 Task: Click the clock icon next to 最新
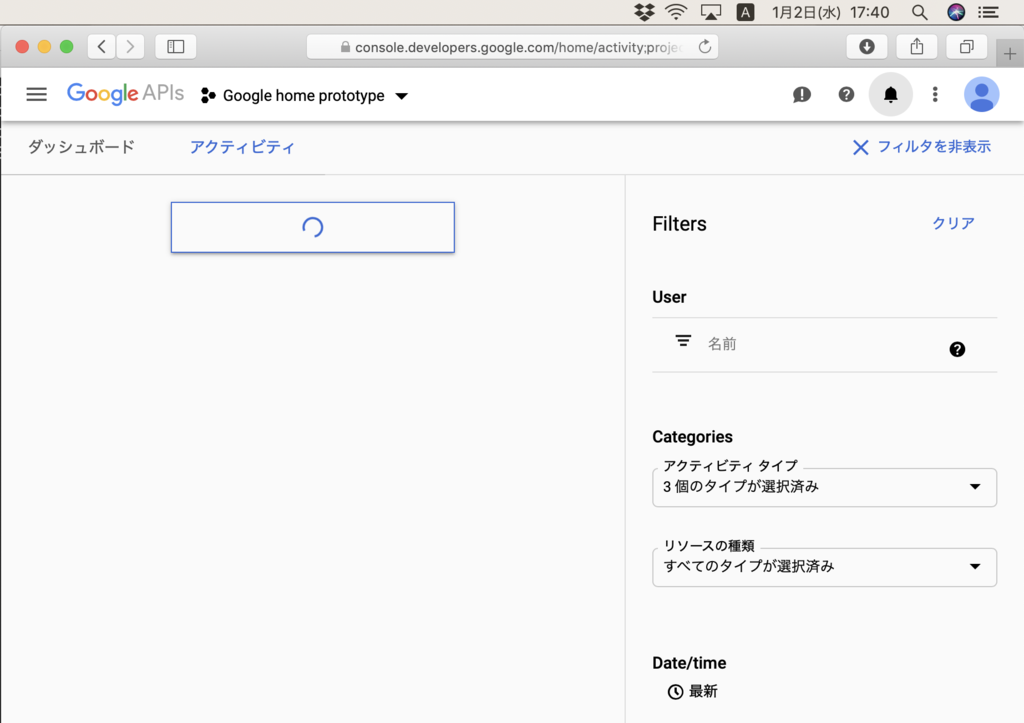click(676, 691)
